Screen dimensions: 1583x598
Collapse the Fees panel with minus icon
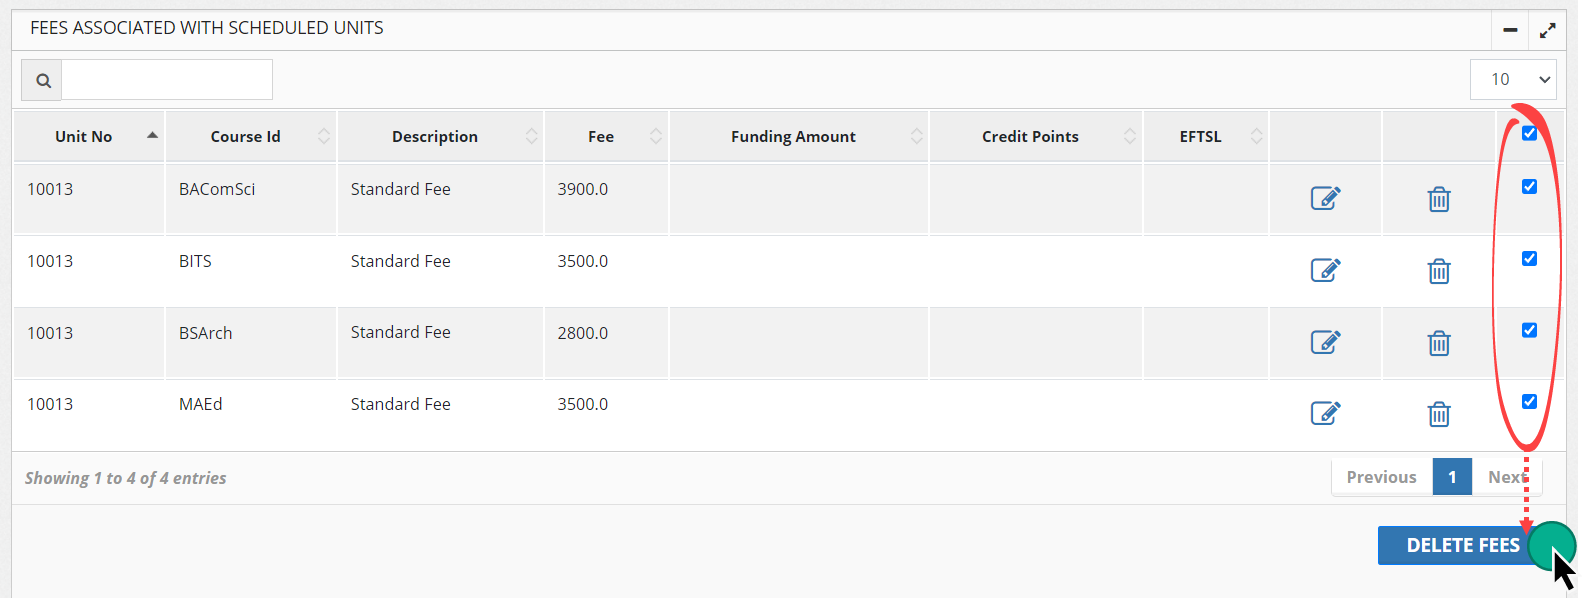click(1510, 30)
